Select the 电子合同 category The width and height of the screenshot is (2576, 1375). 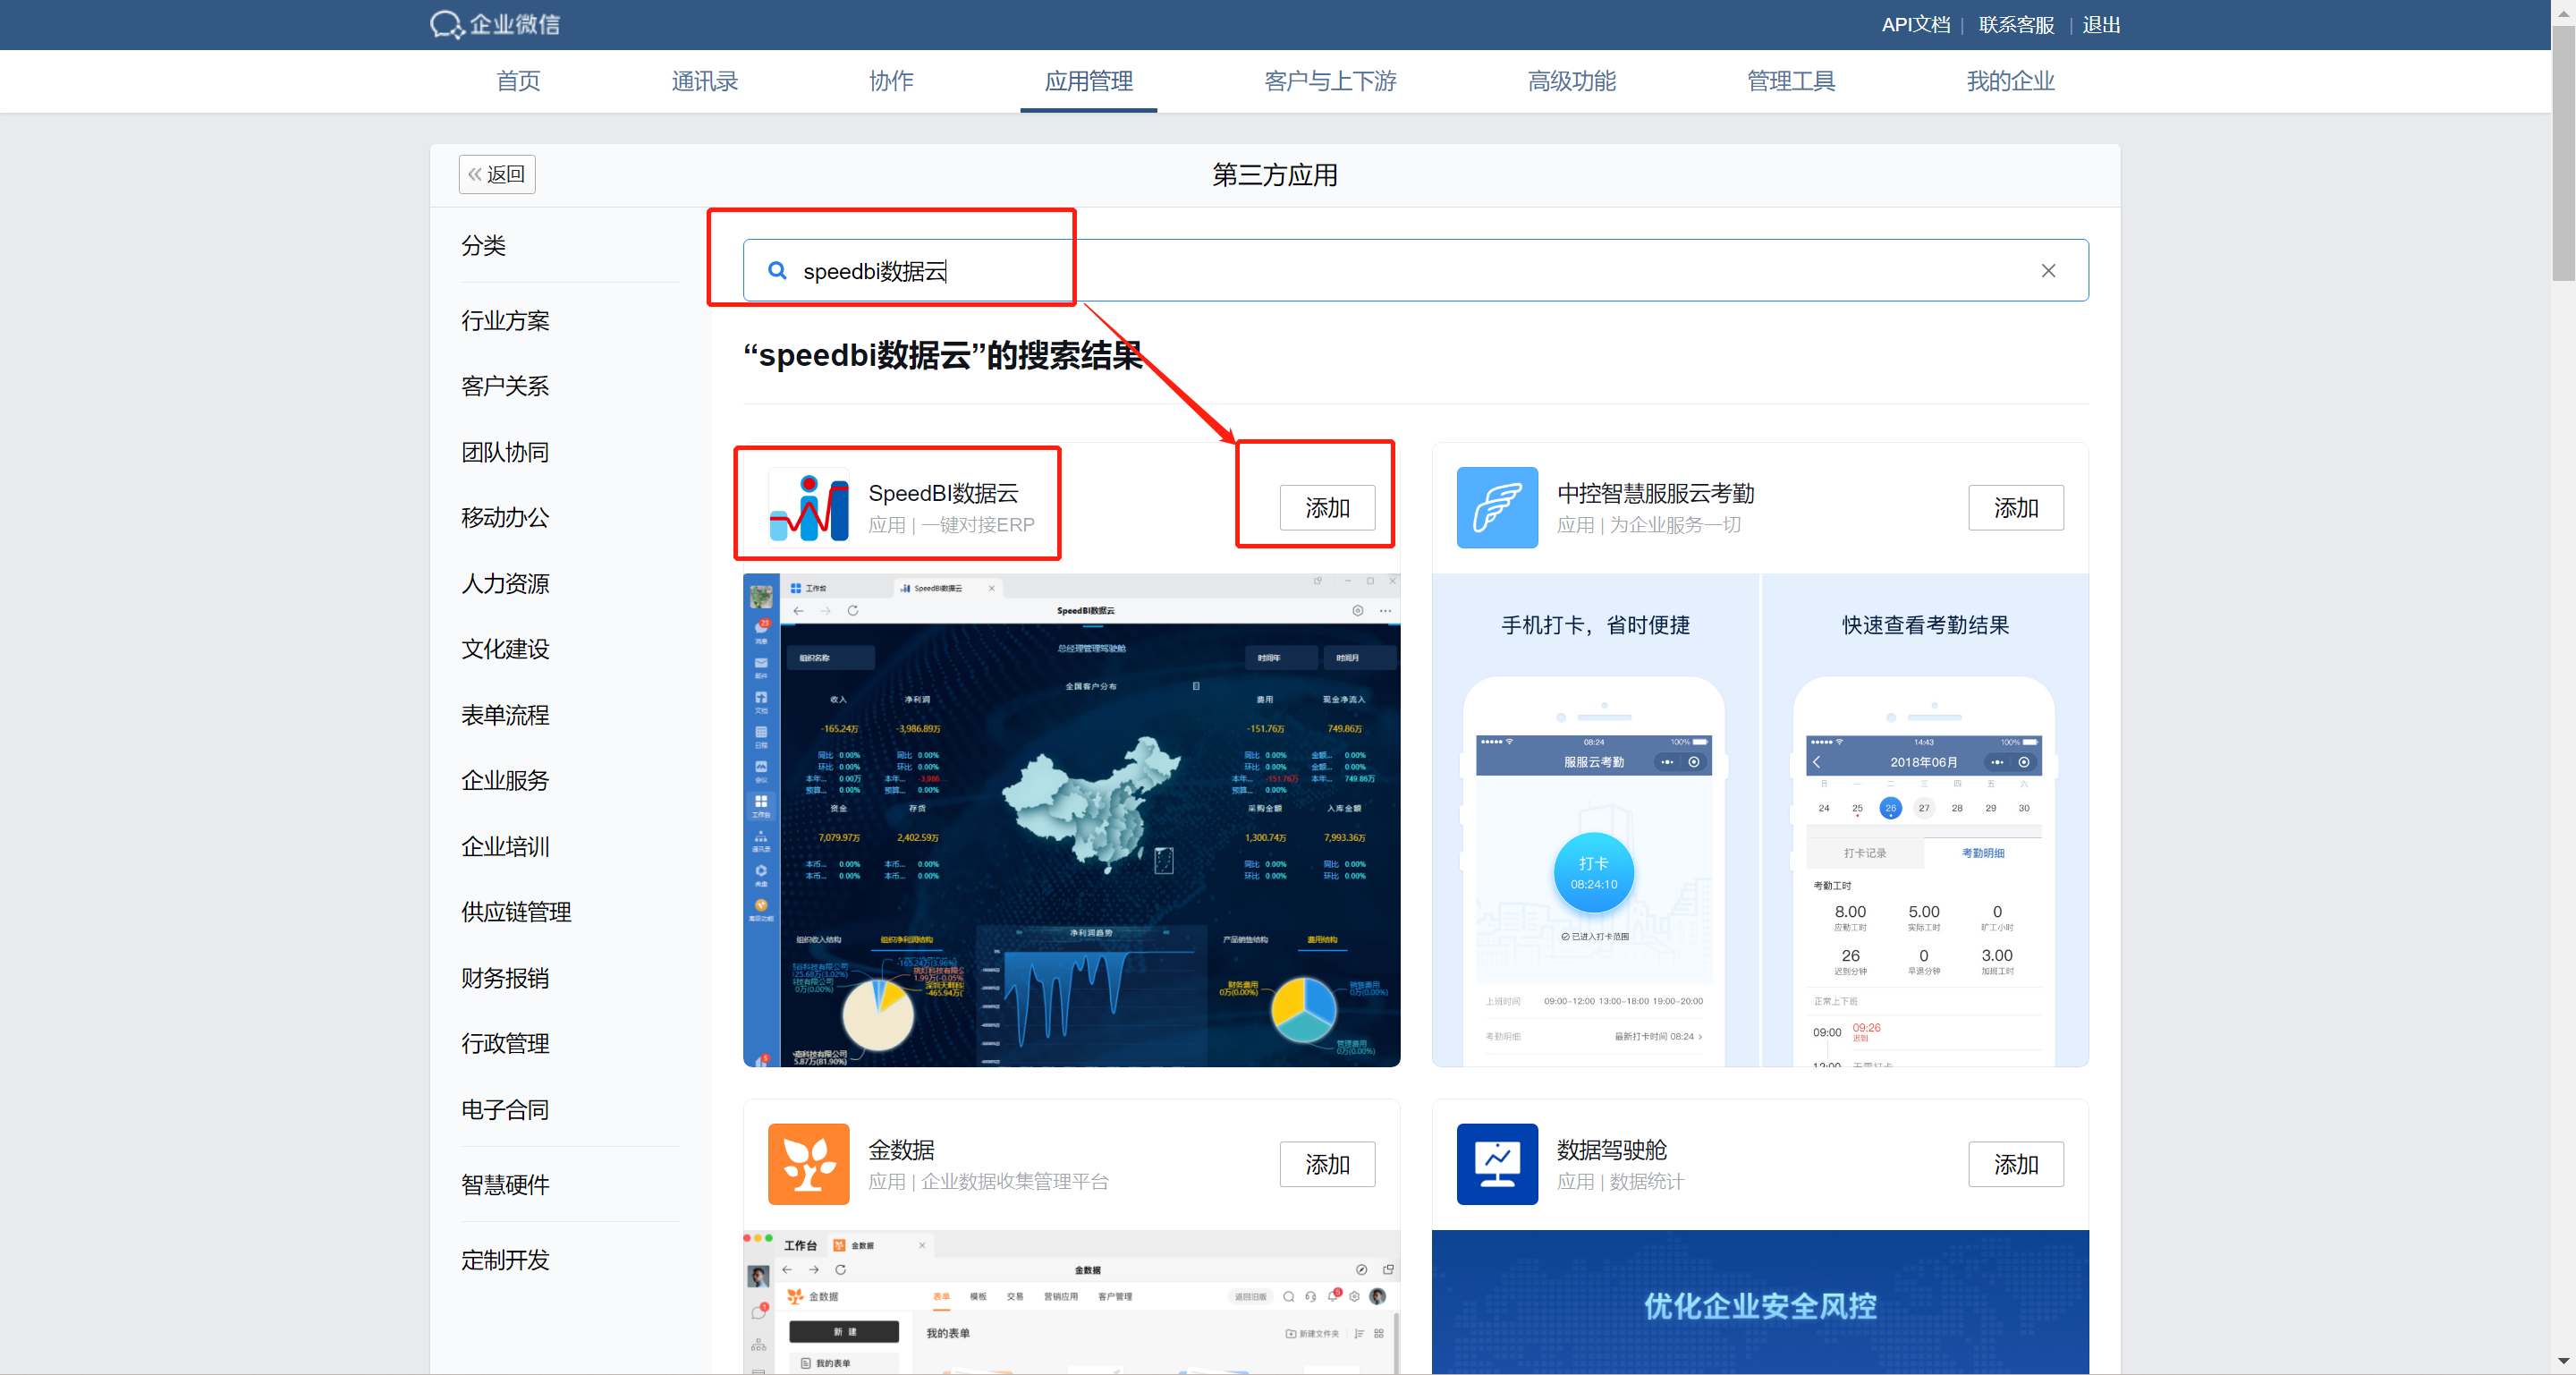point(505,1109)
